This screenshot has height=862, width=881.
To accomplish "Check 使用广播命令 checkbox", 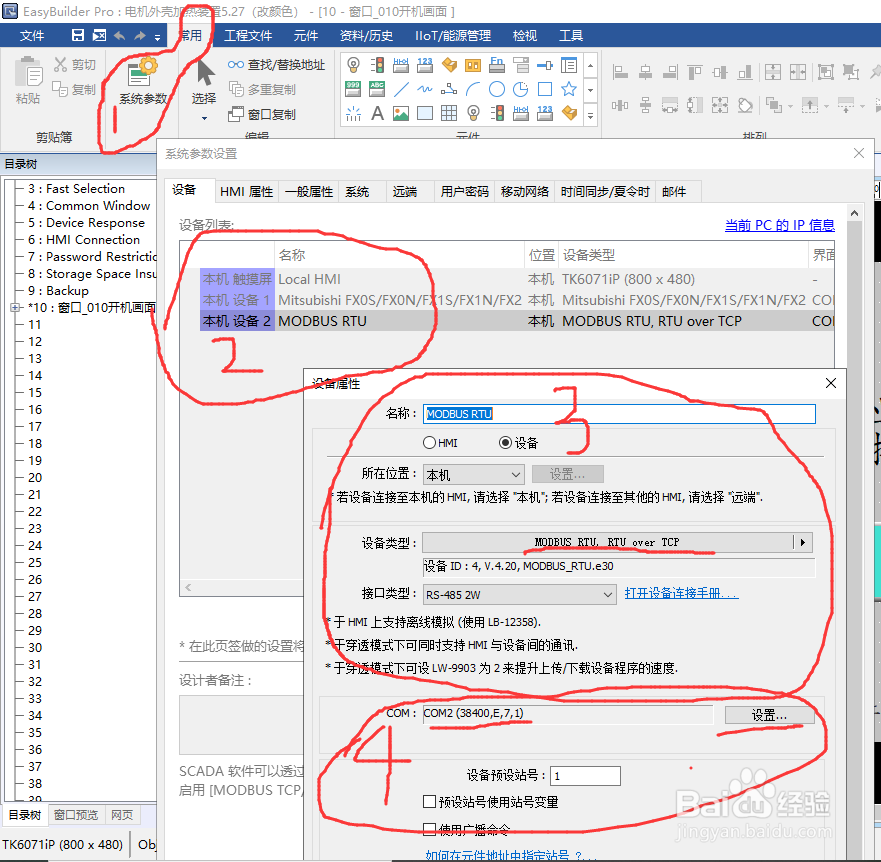I will pyautogui.click(x=429, y=829).
